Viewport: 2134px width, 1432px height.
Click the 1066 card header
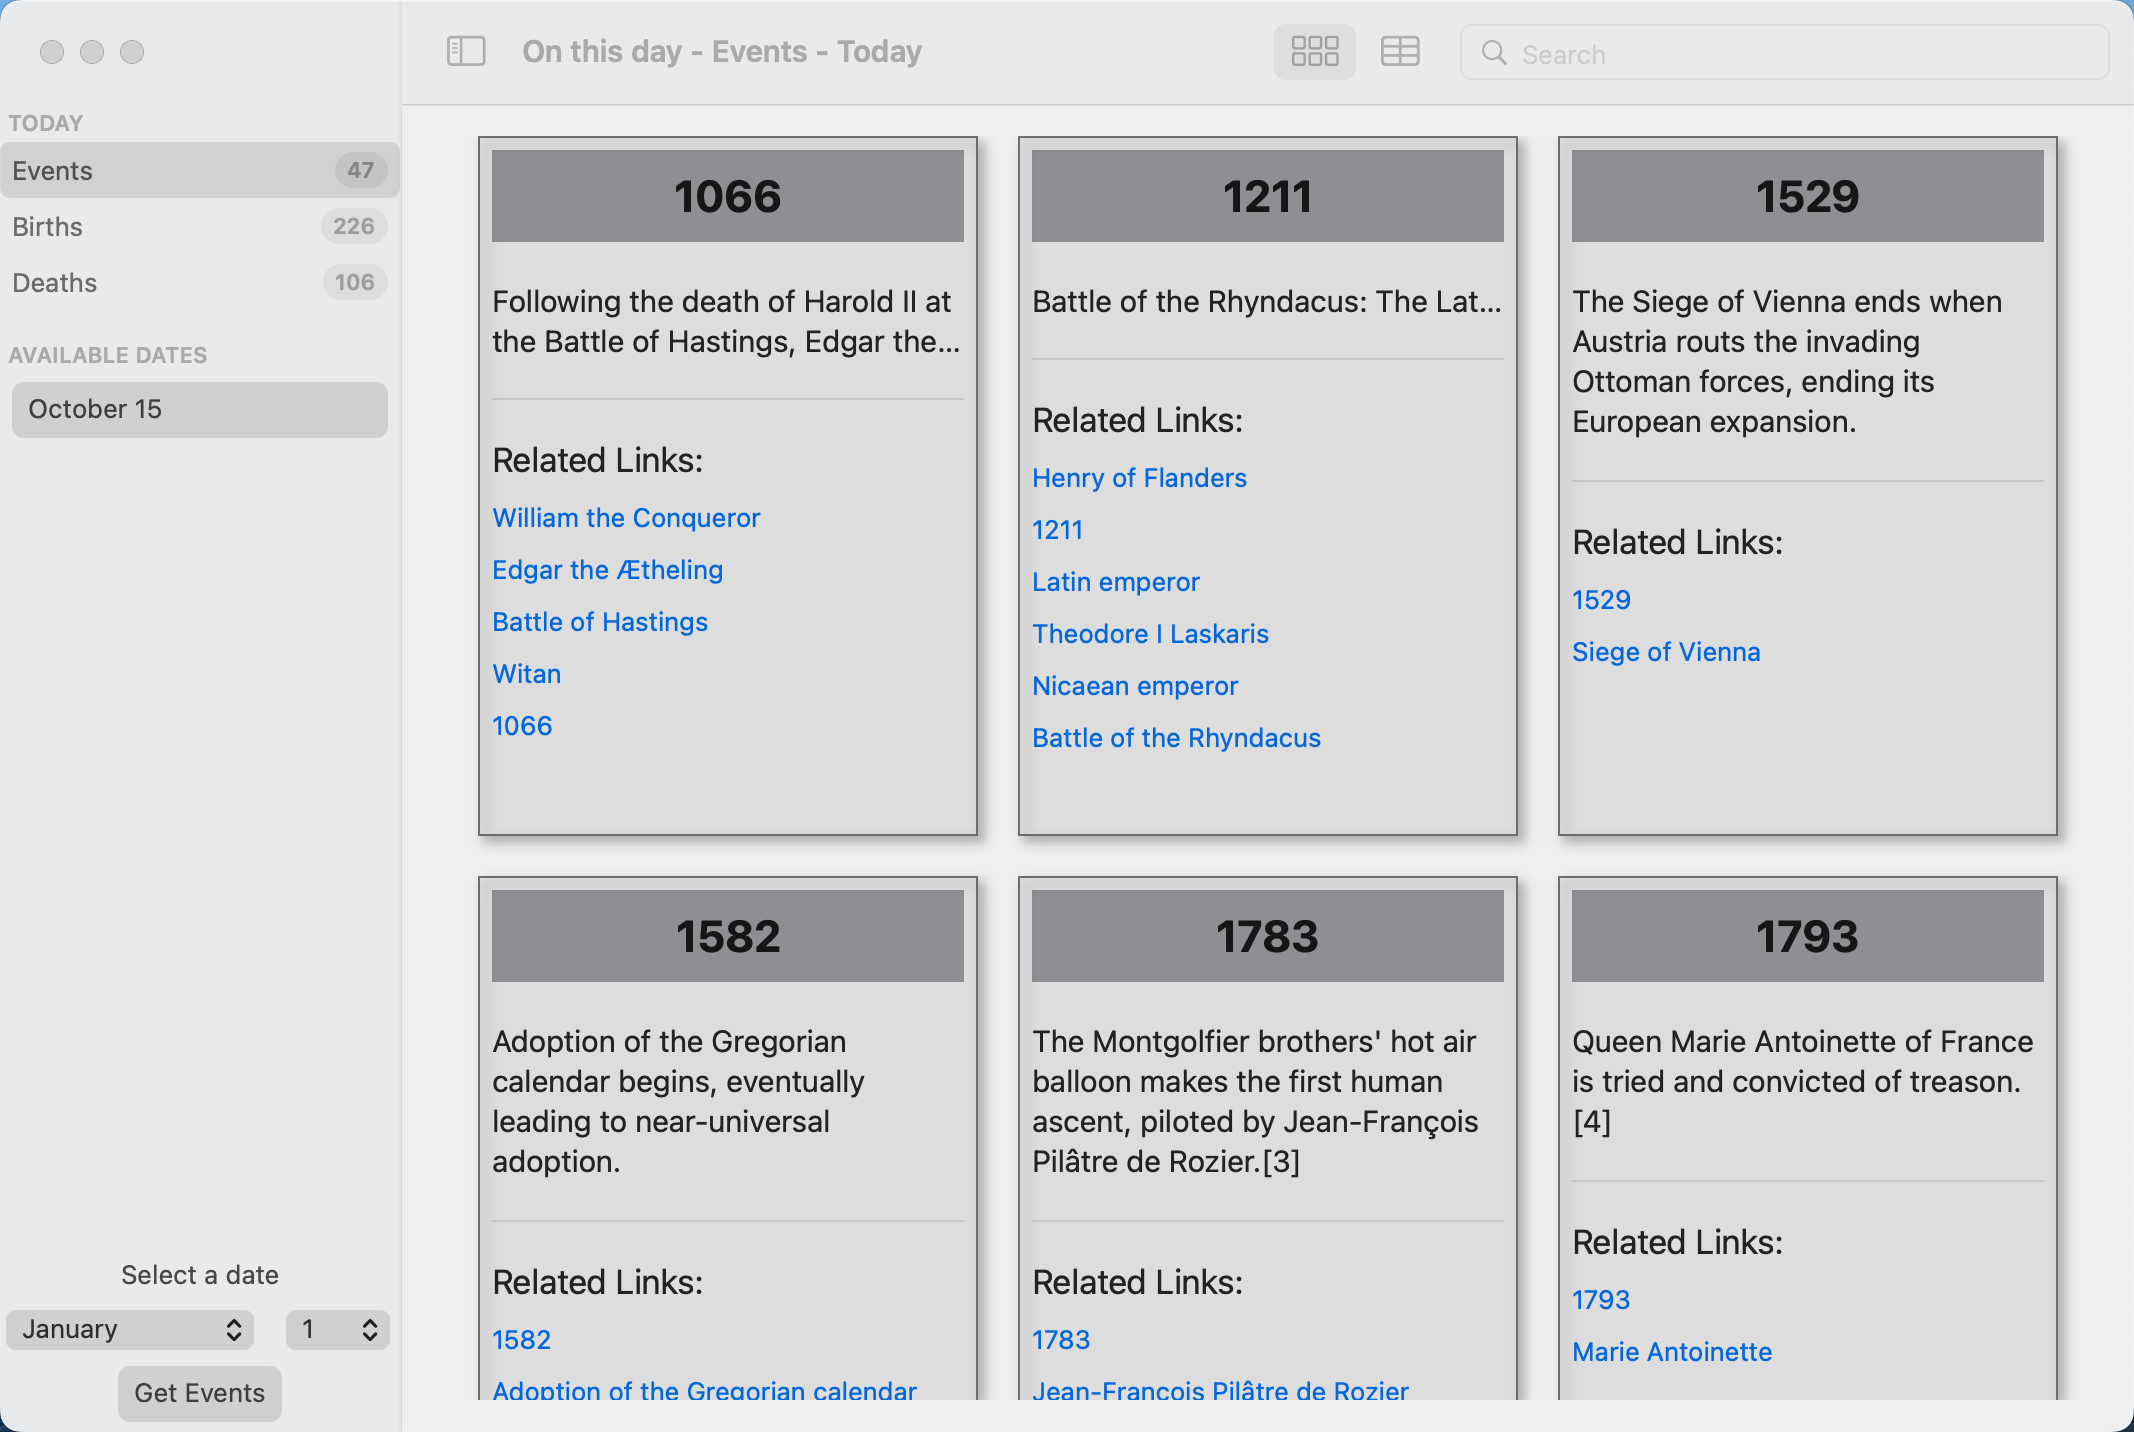728,196
